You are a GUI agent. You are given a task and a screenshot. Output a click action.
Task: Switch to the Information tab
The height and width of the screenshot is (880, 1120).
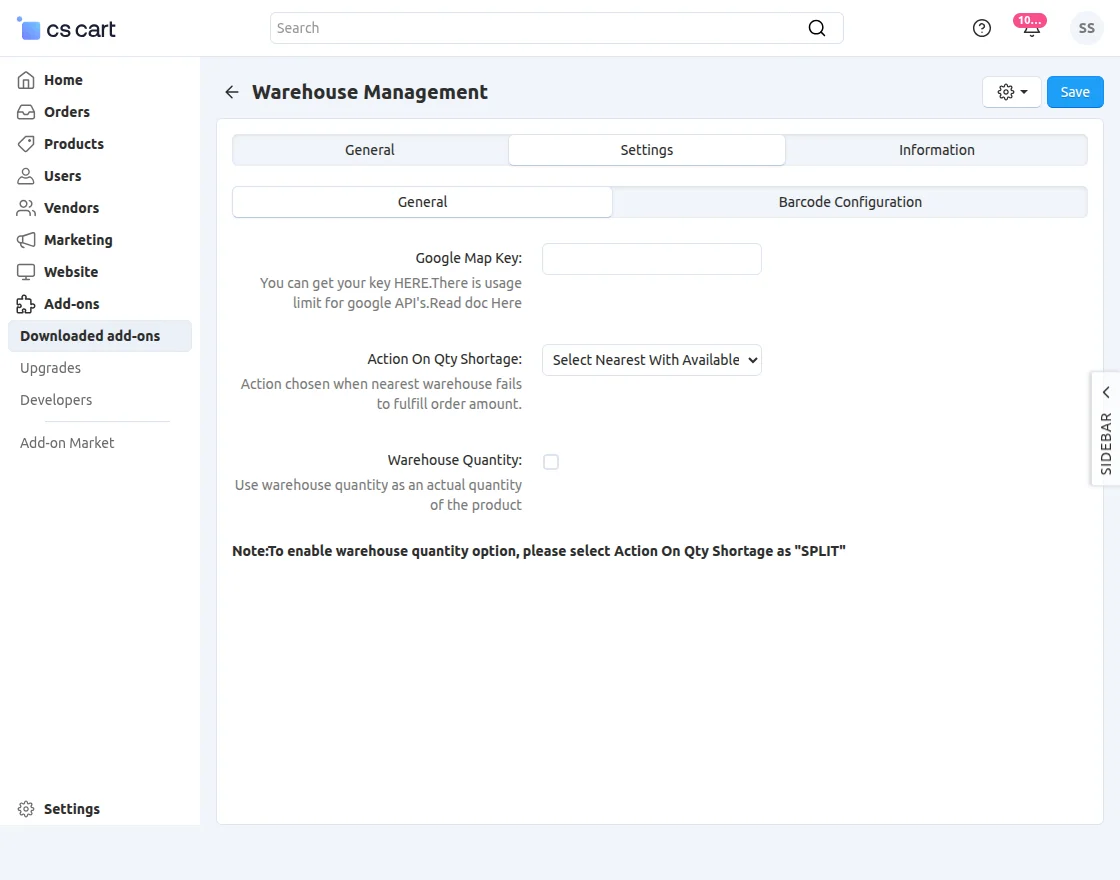(936, 149)
